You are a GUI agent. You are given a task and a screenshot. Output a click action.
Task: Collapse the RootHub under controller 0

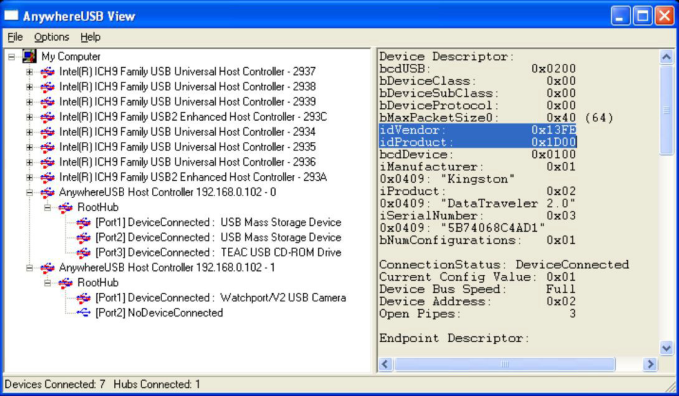coord(48,208)
